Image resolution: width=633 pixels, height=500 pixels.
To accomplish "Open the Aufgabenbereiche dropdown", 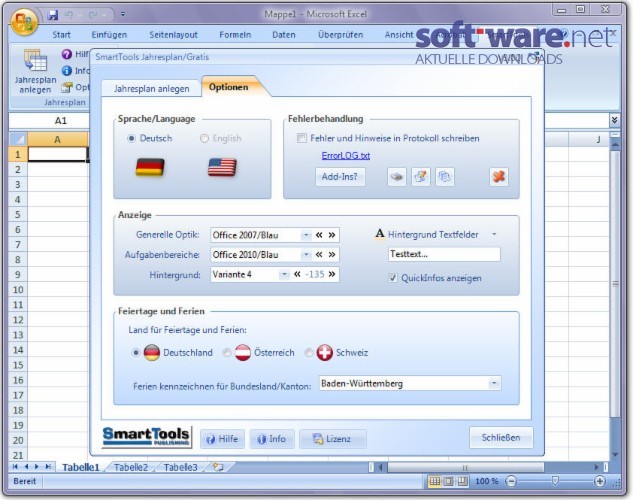I will tap(306, 255).
